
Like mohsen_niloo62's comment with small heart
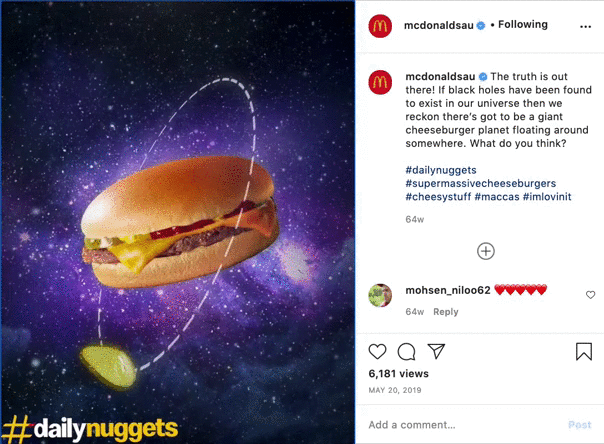(590, 295)
